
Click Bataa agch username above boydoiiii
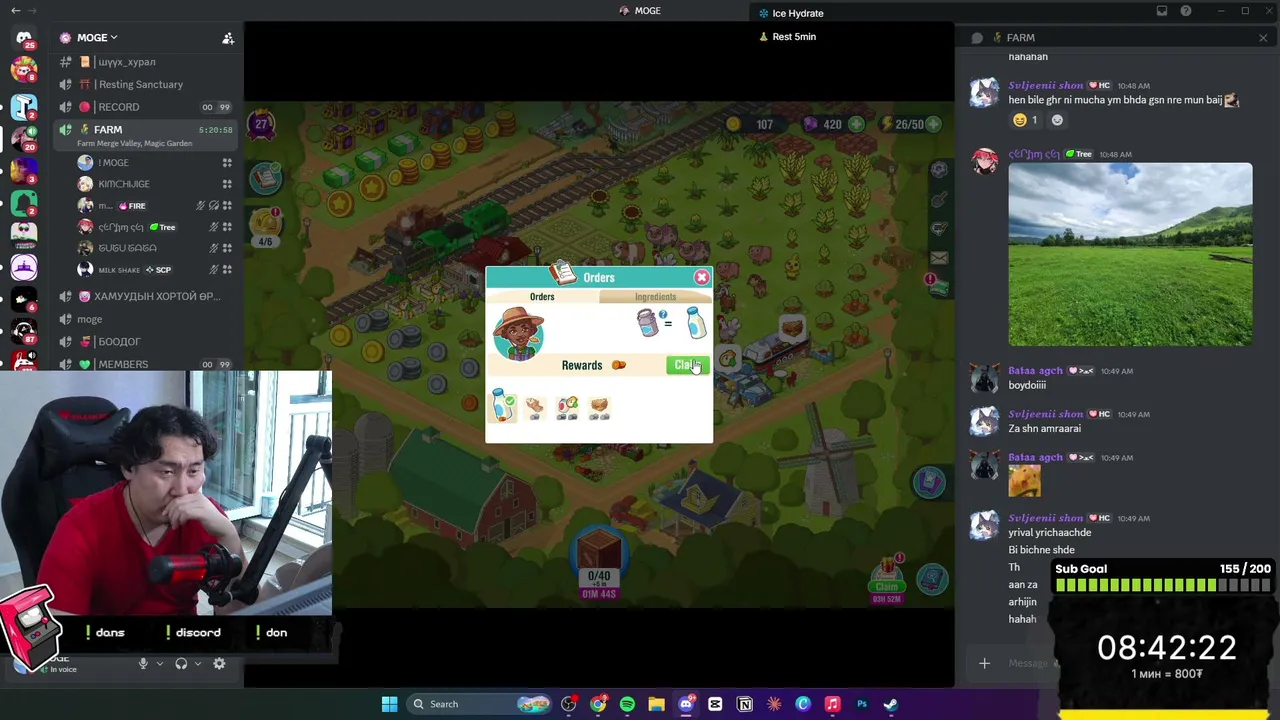tap(1035, 371)
